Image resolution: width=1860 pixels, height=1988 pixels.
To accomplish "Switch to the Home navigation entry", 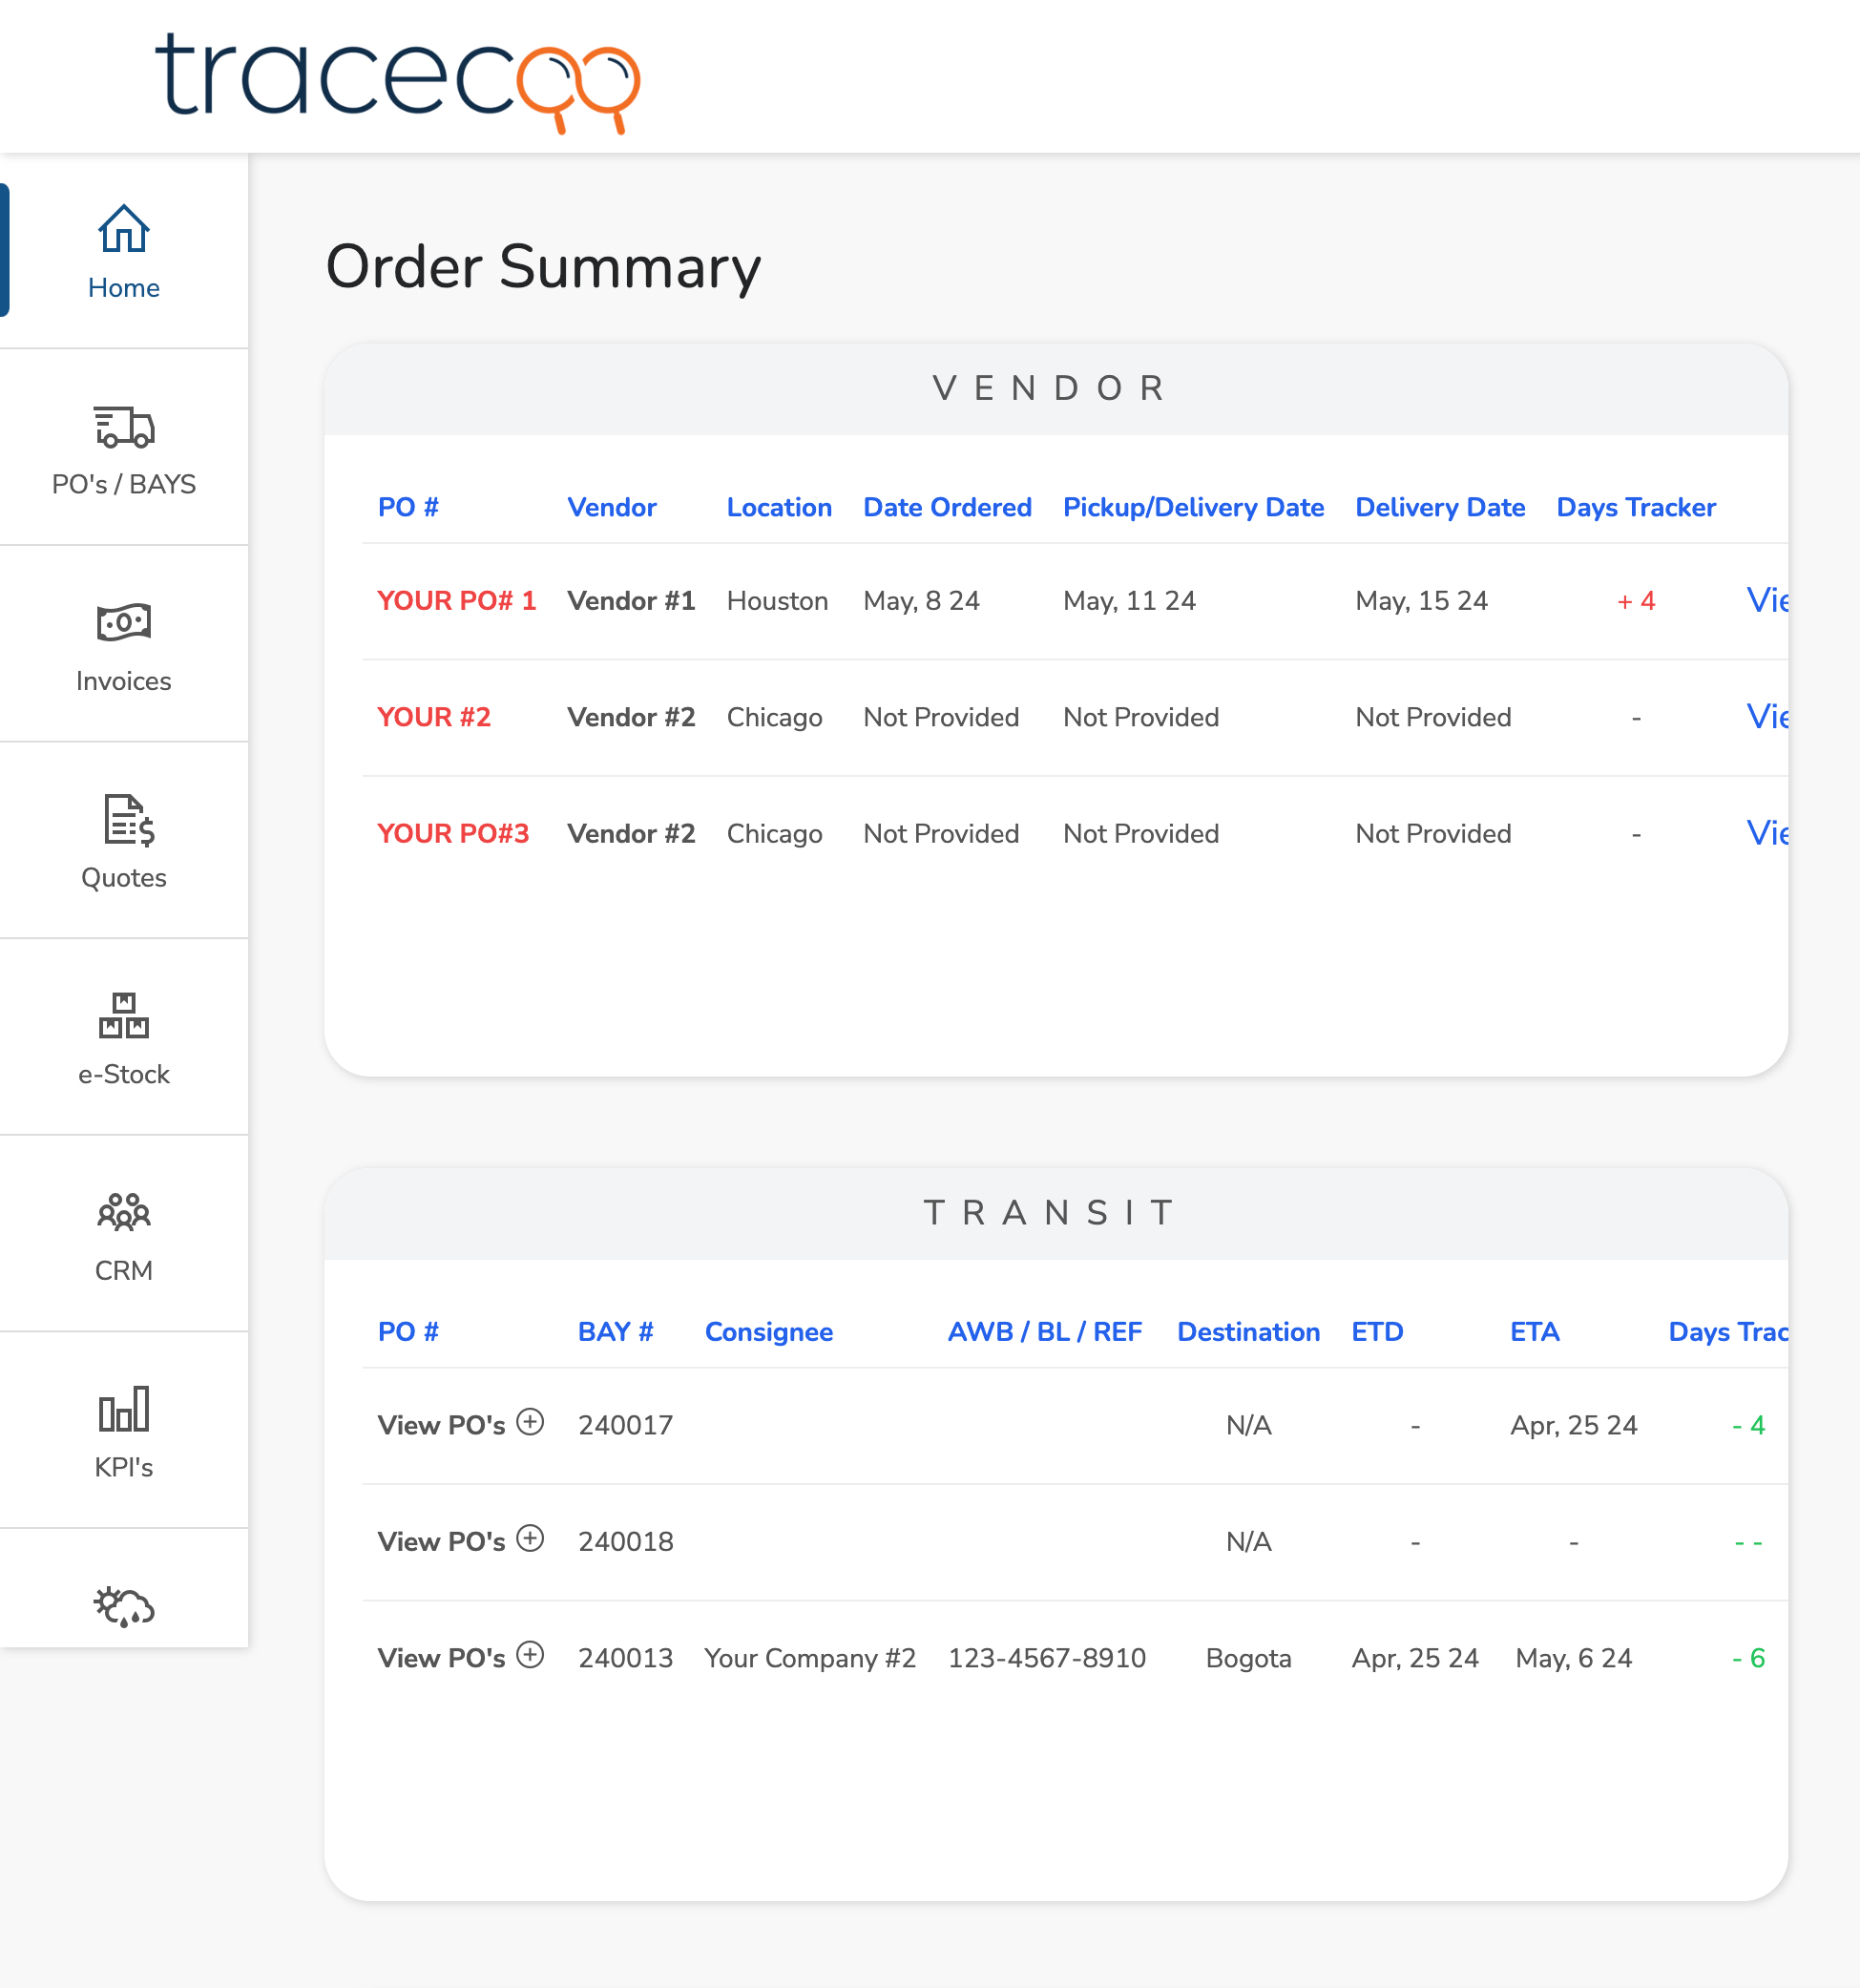I will [x=123, y=287].
